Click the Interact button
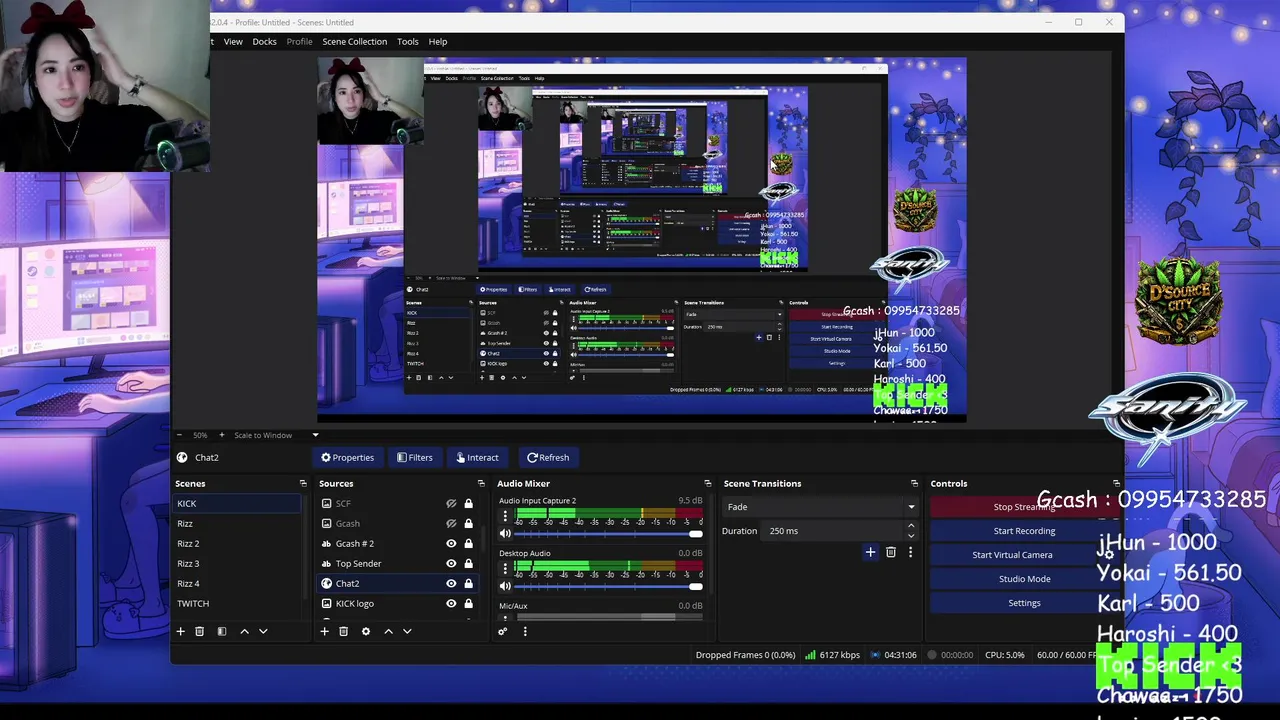 [477, 458]
